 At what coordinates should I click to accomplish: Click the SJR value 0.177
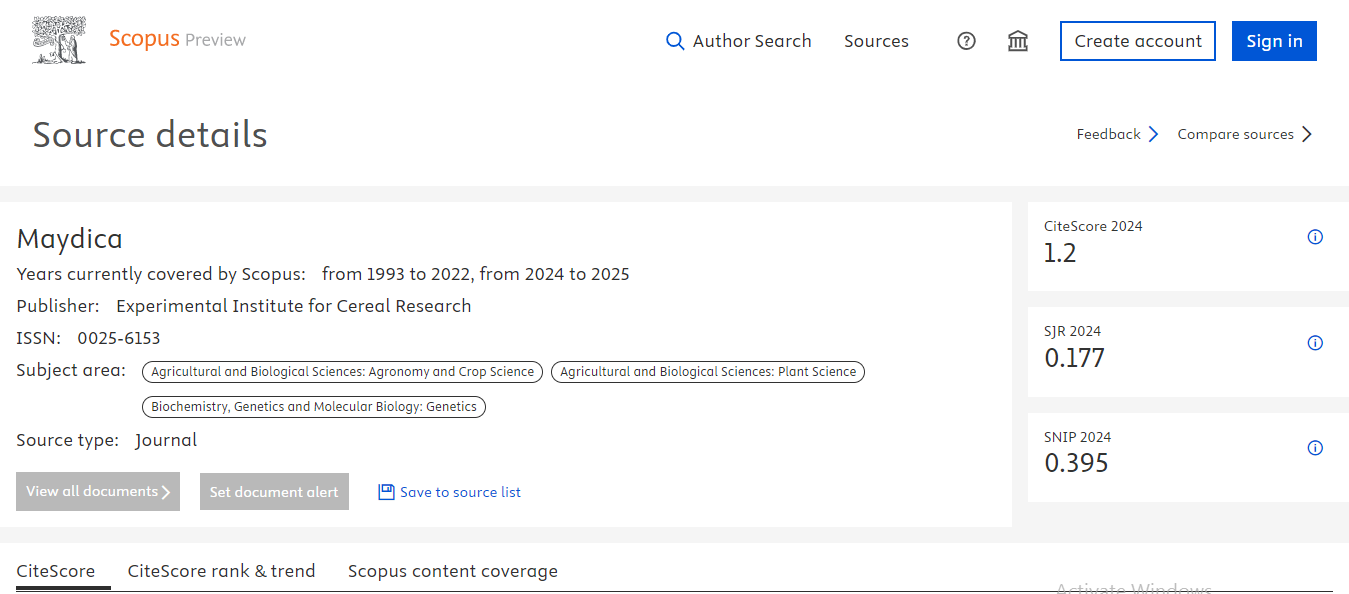coord(1074,358)
